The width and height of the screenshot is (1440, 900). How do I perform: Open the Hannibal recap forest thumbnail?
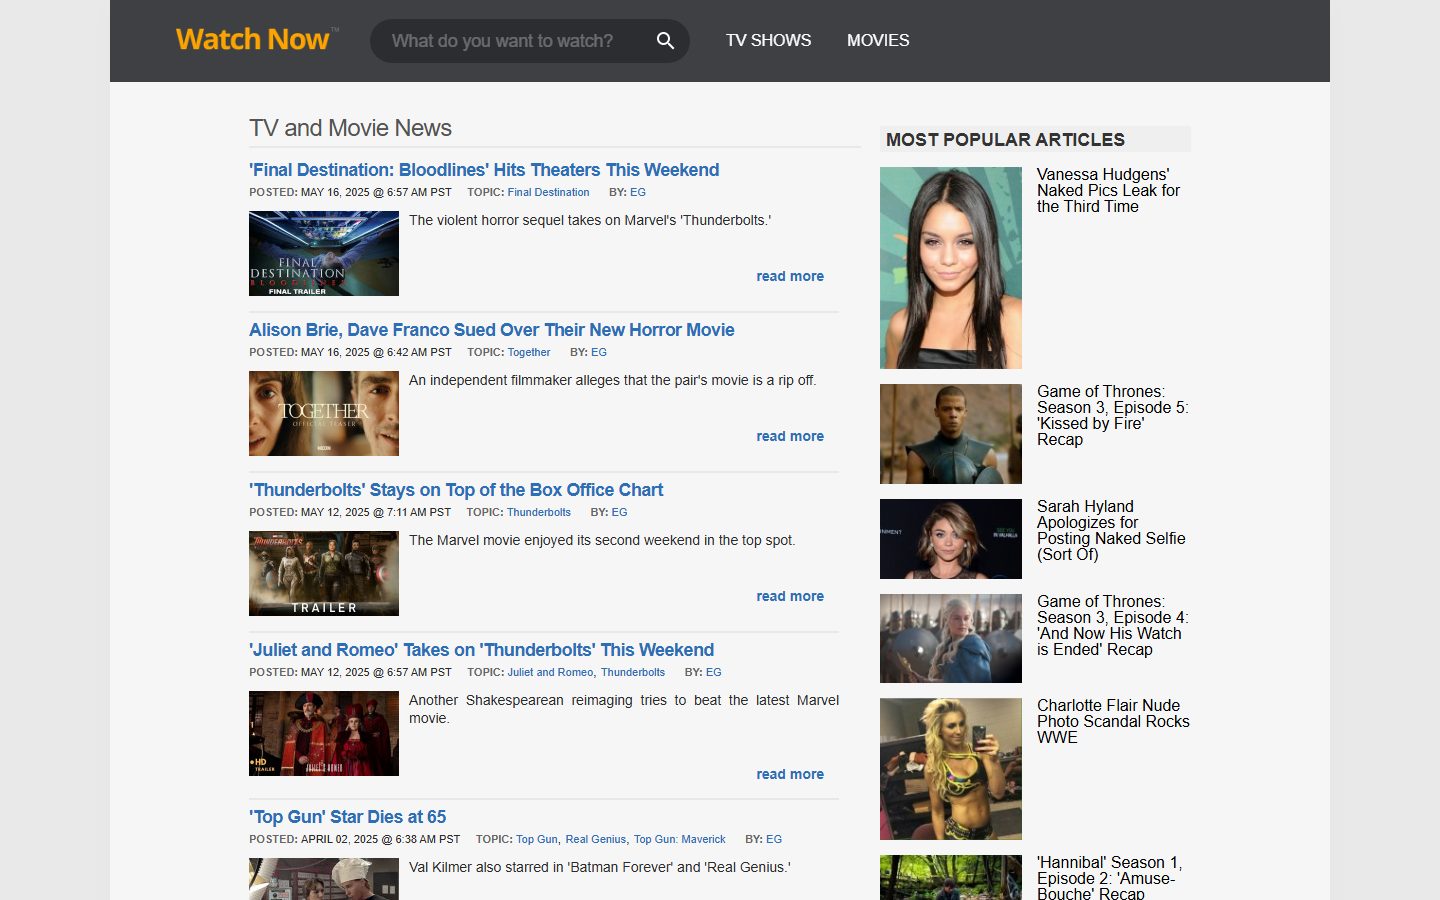point(951,877)
